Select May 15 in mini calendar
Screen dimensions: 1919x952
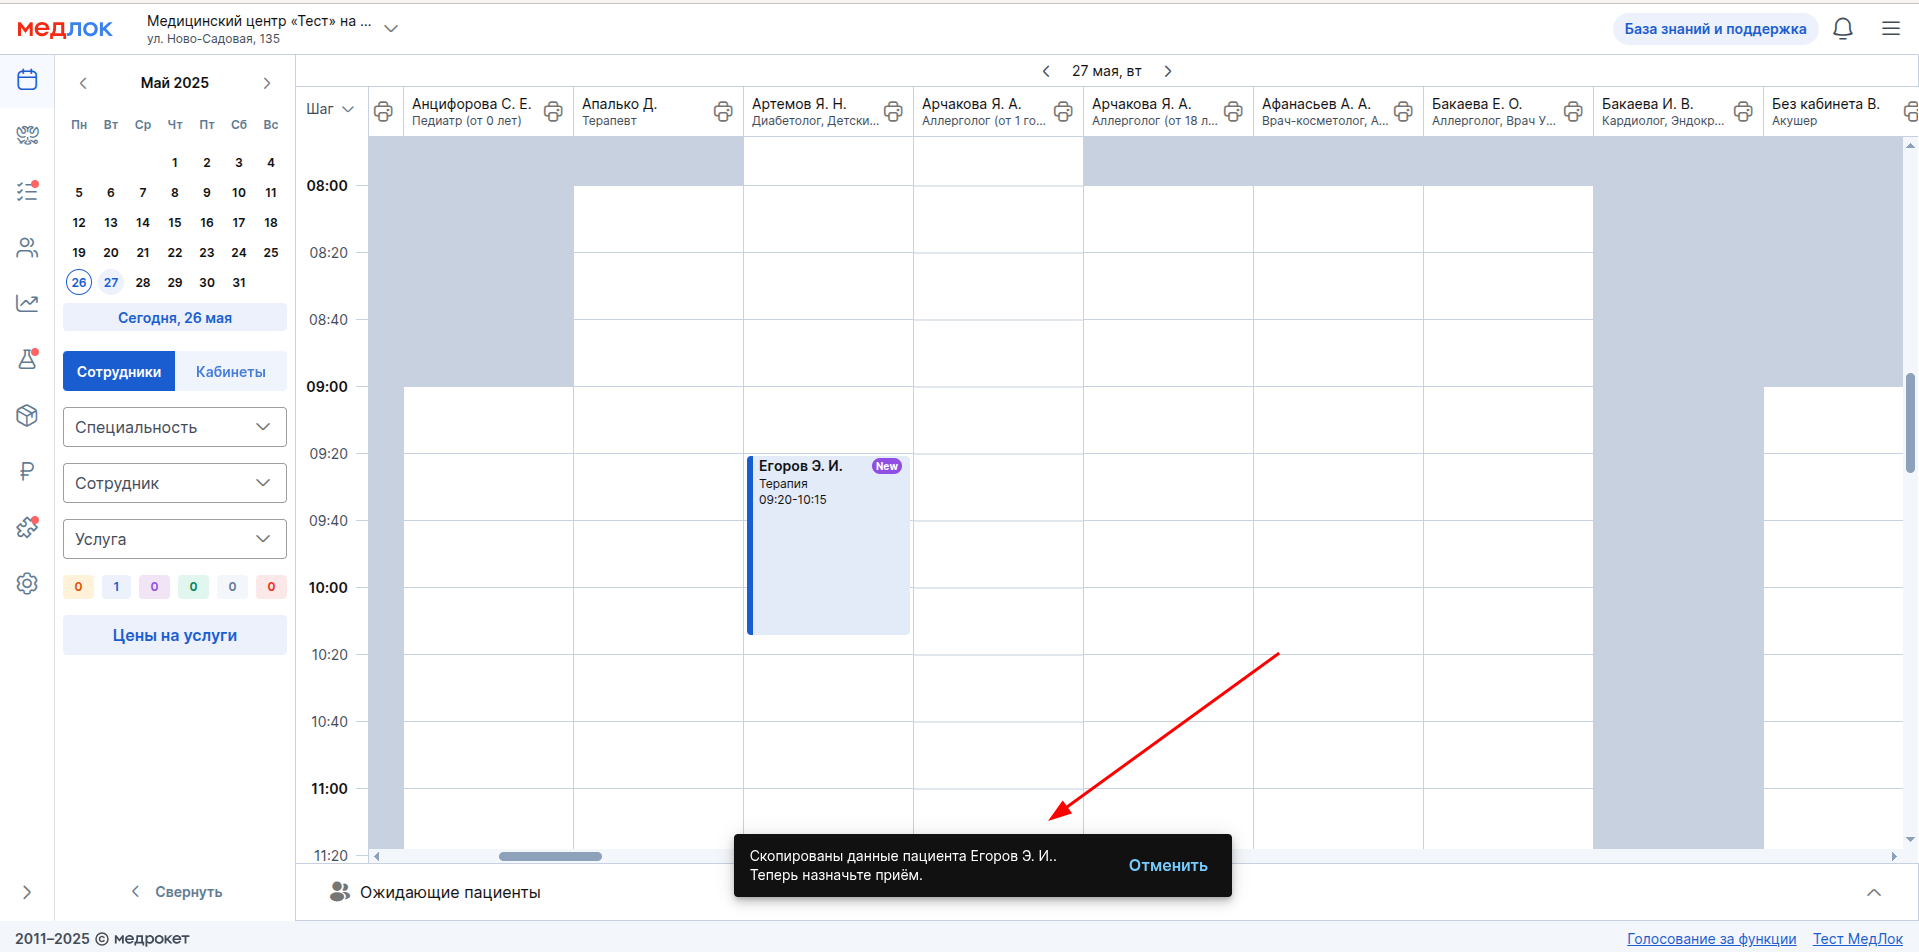point(175,222)
